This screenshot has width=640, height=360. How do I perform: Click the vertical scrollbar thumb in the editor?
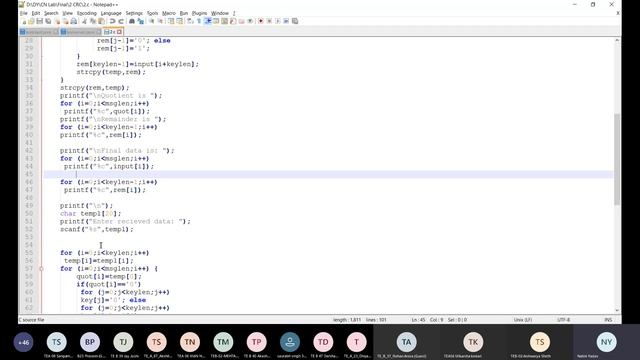[x=617, y=159]
